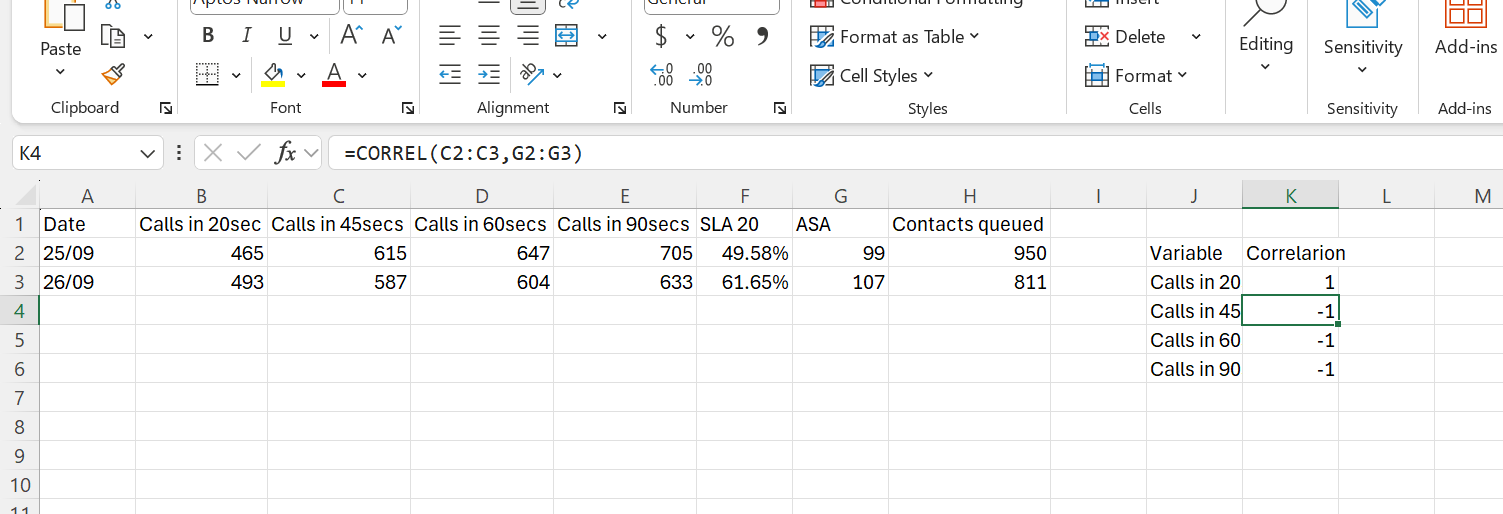Increase the cell indent
The height and width of the screenshot is (514, 1503).
click(489, 75)
